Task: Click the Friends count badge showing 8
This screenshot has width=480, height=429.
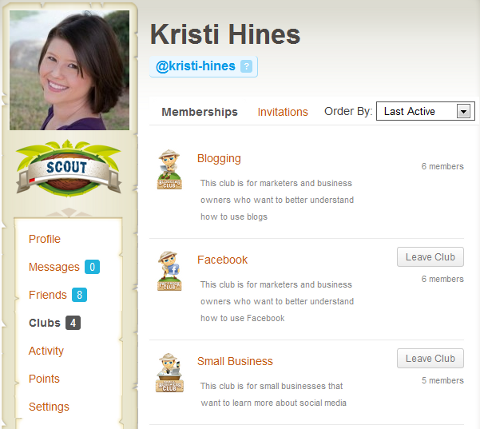Action: pos(79,295)
